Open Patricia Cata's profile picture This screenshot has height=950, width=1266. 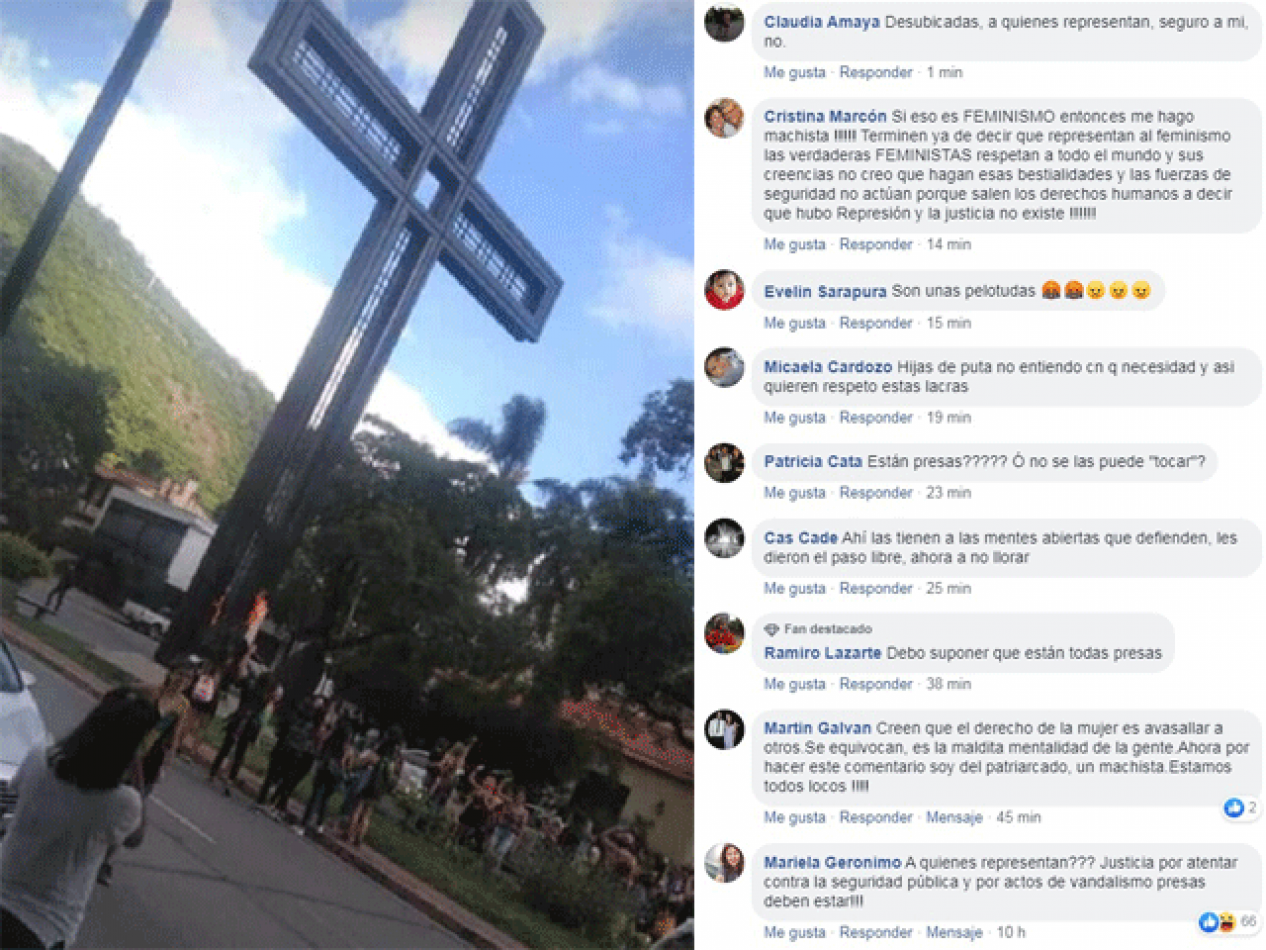(x=724, y=462)
